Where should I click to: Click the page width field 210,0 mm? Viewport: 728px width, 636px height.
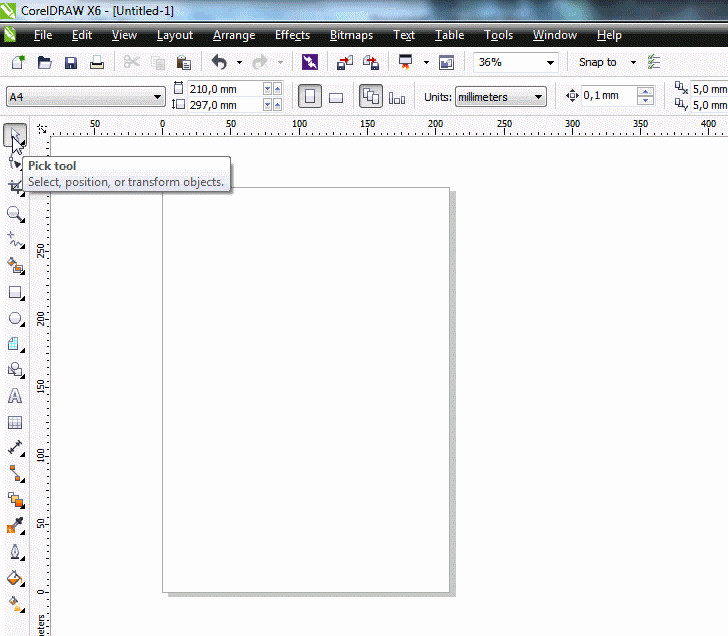point(224,89)
